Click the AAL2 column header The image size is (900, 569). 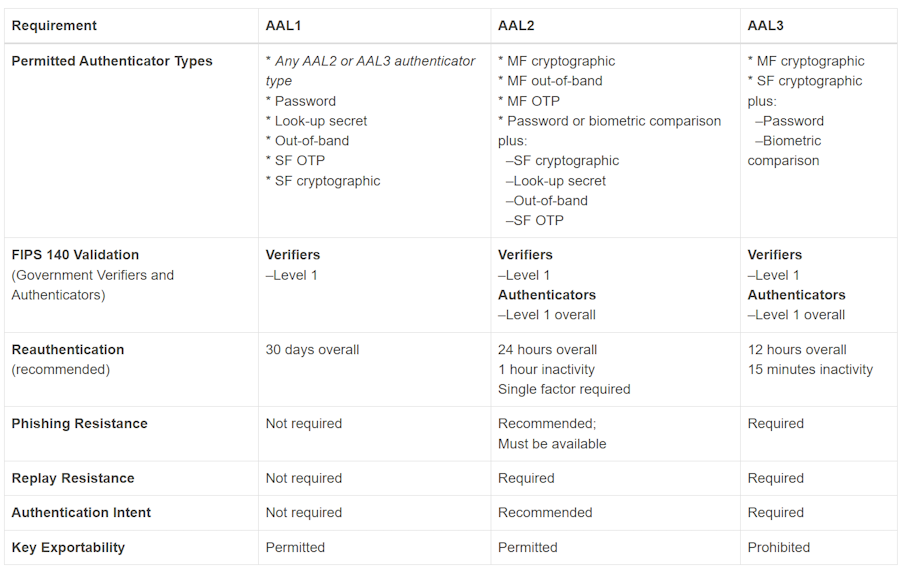pyautogui.click(x=515, y=26)
